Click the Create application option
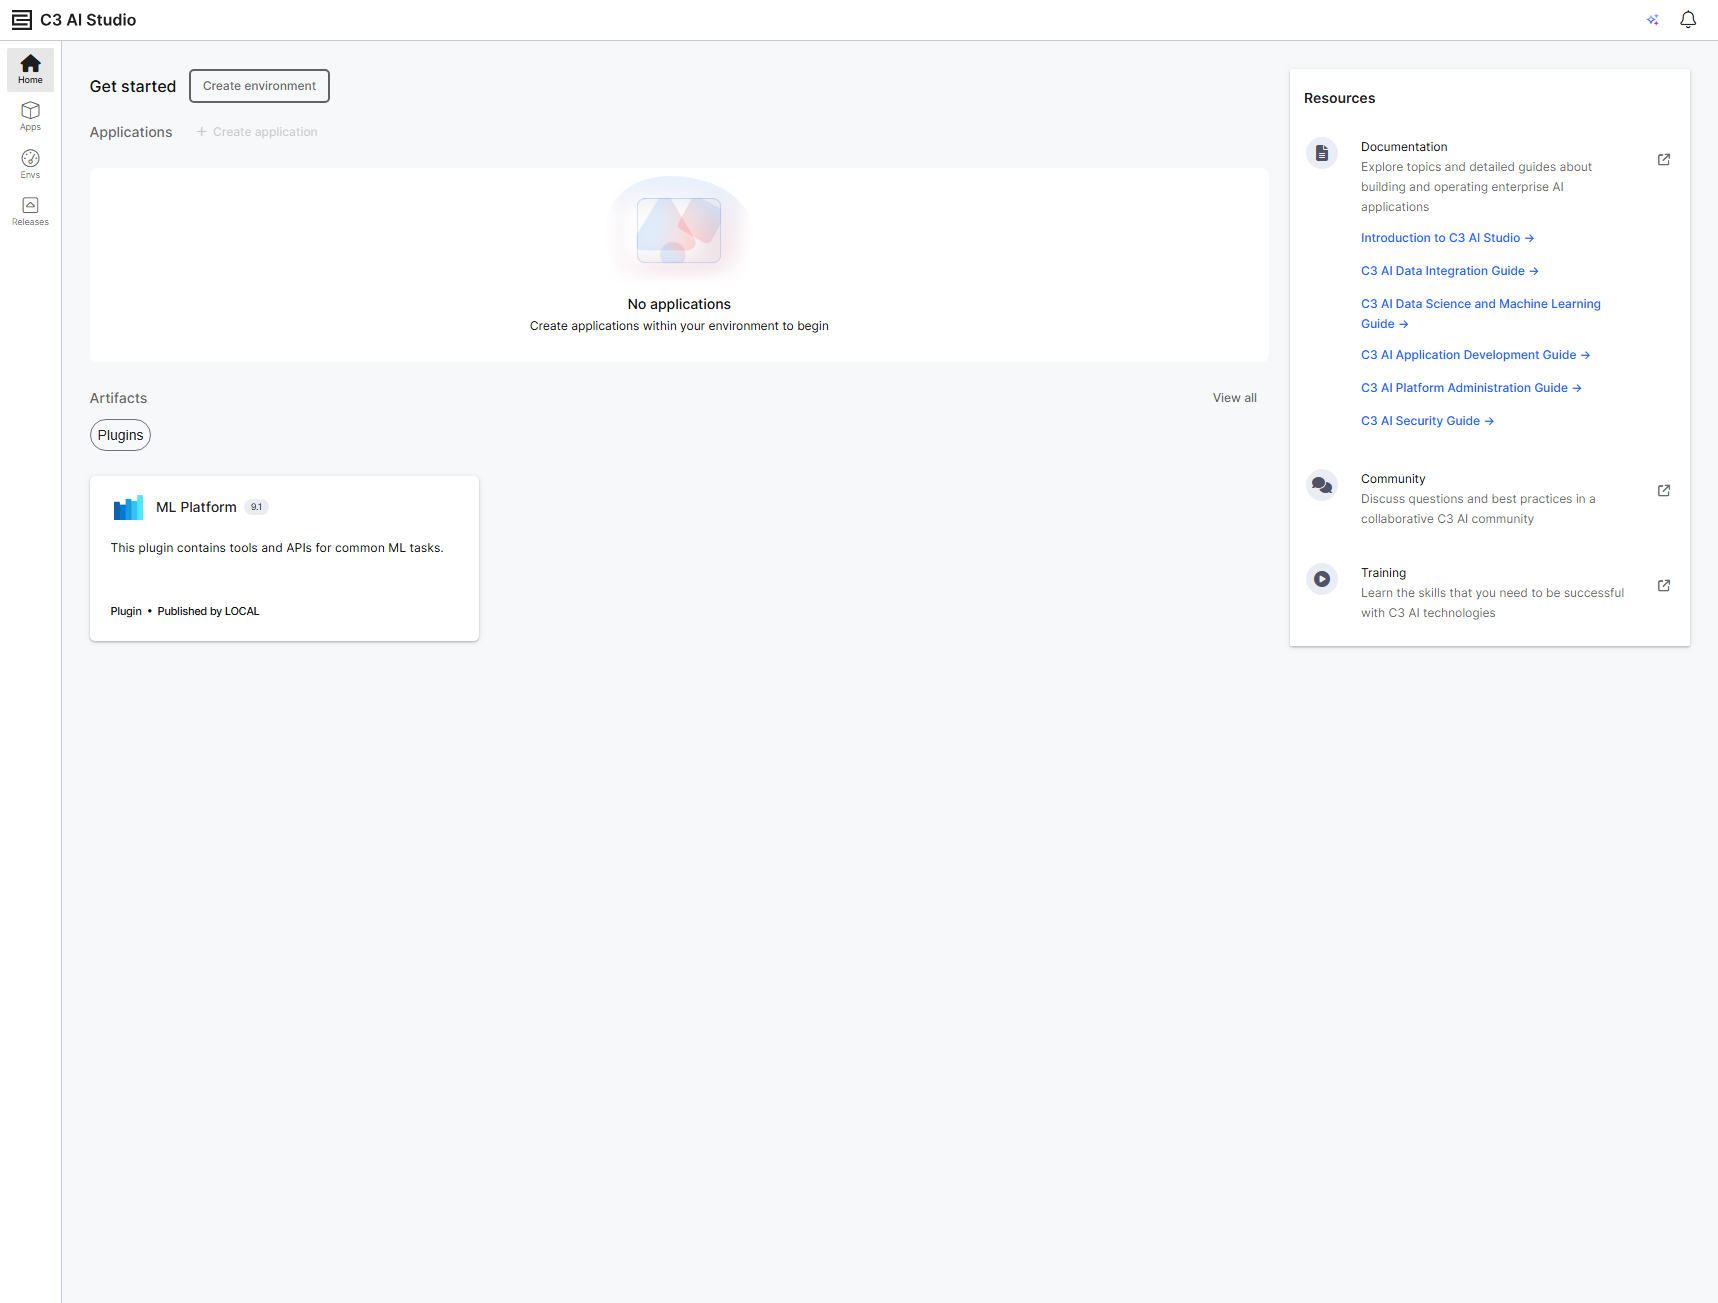The width and height of the screenshot is (1718, 1303). tap(256, 131)
